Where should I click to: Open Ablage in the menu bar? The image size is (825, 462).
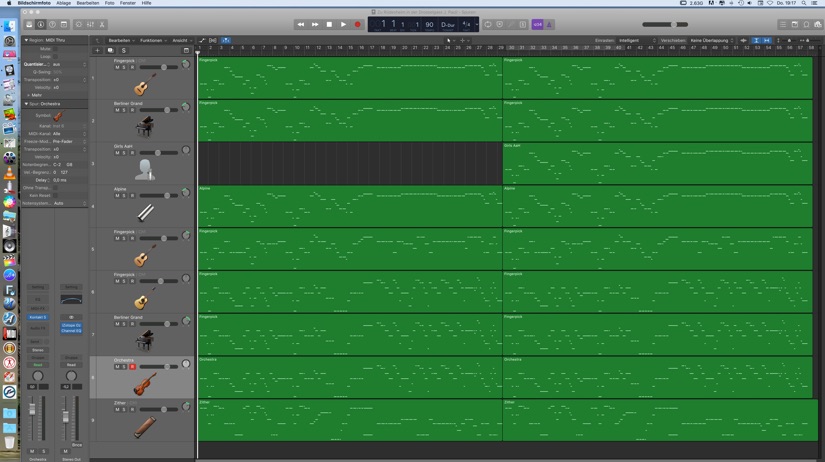point(63,3)
